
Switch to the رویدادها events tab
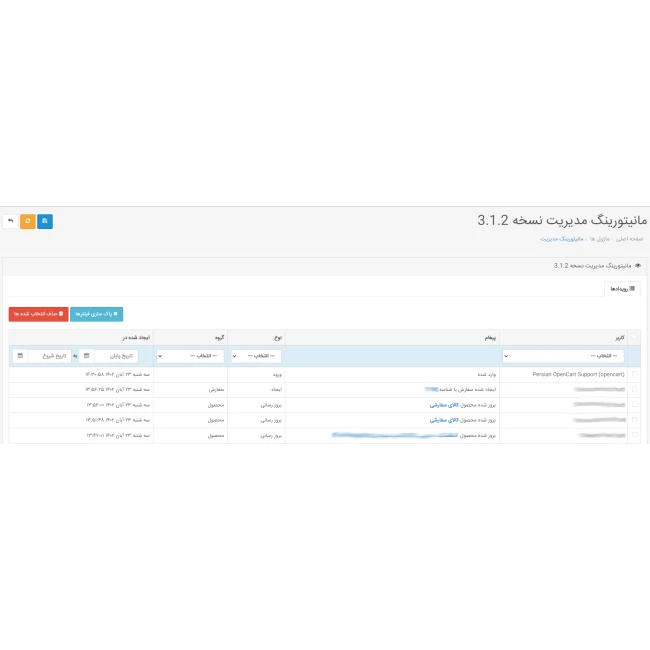(x=623, y=289)
